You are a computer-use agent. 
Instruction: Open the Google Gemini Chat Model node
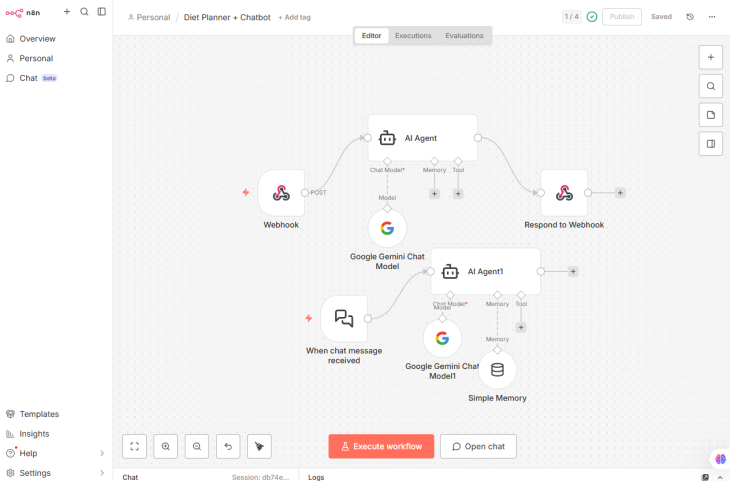(x=387, y=228)
